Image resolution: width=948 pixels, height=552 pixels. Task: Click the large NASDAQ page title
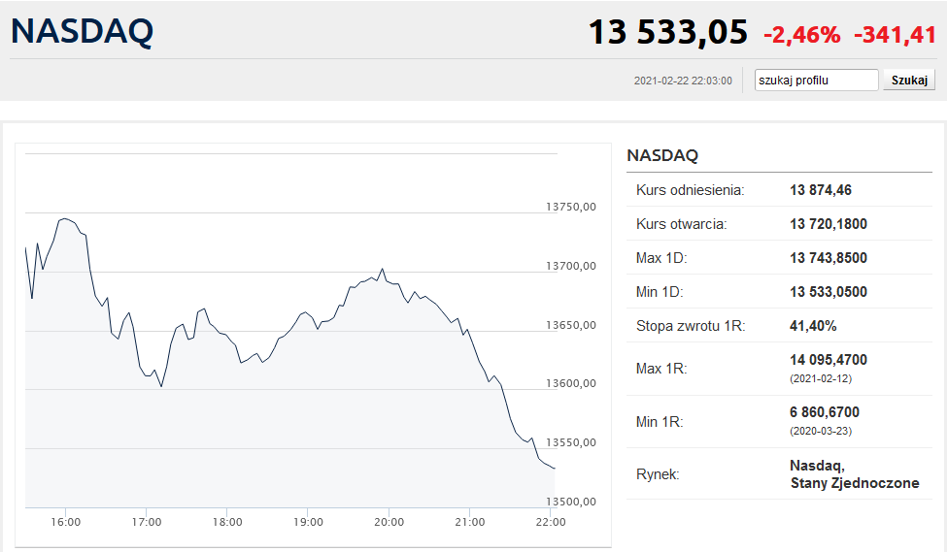[82, 31]
